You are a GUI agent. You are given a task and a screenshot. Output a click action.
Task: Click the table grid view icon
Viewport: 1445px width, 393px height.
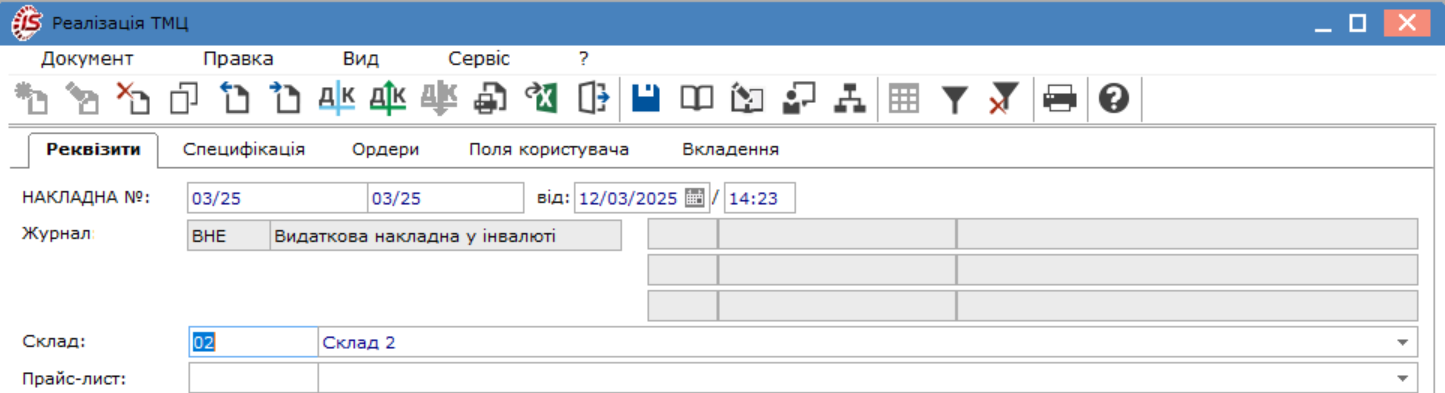904,98
